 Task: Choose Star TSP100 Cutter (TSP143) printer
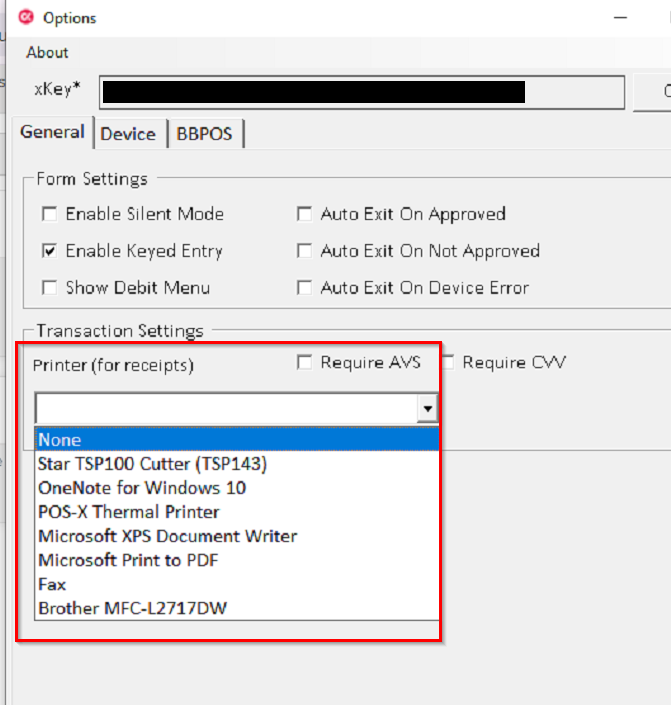pos(237,464)
